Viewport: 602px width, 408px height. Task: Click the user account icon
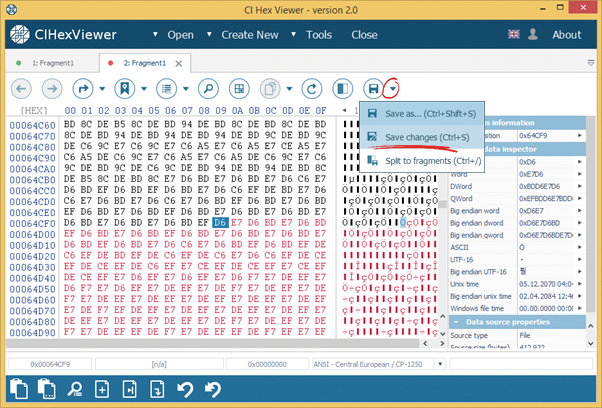[x=533, y=35]
